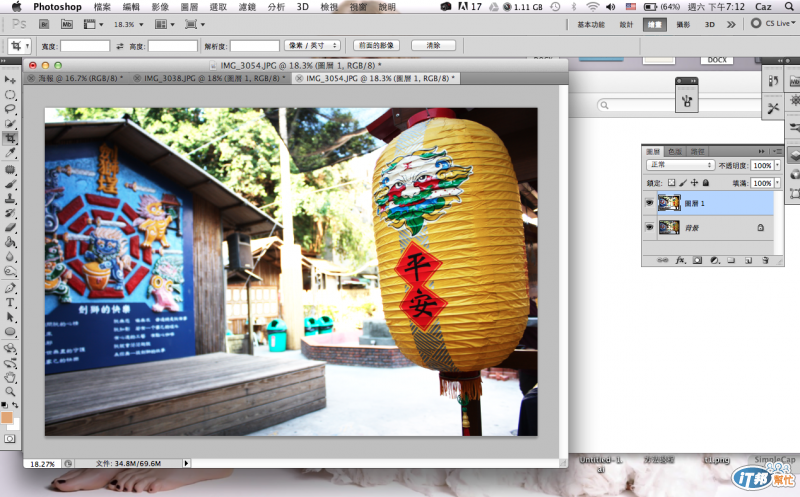
Task: Select the Eyedropper tool
Action: [10, 153]
